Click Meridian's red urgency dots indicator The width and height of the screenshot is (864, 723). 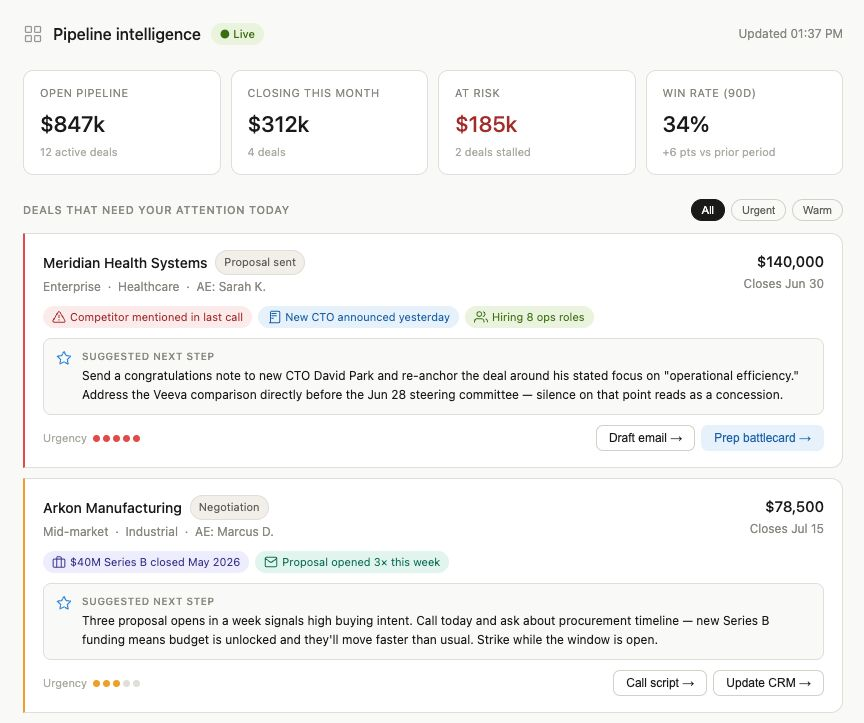point(116,439)
